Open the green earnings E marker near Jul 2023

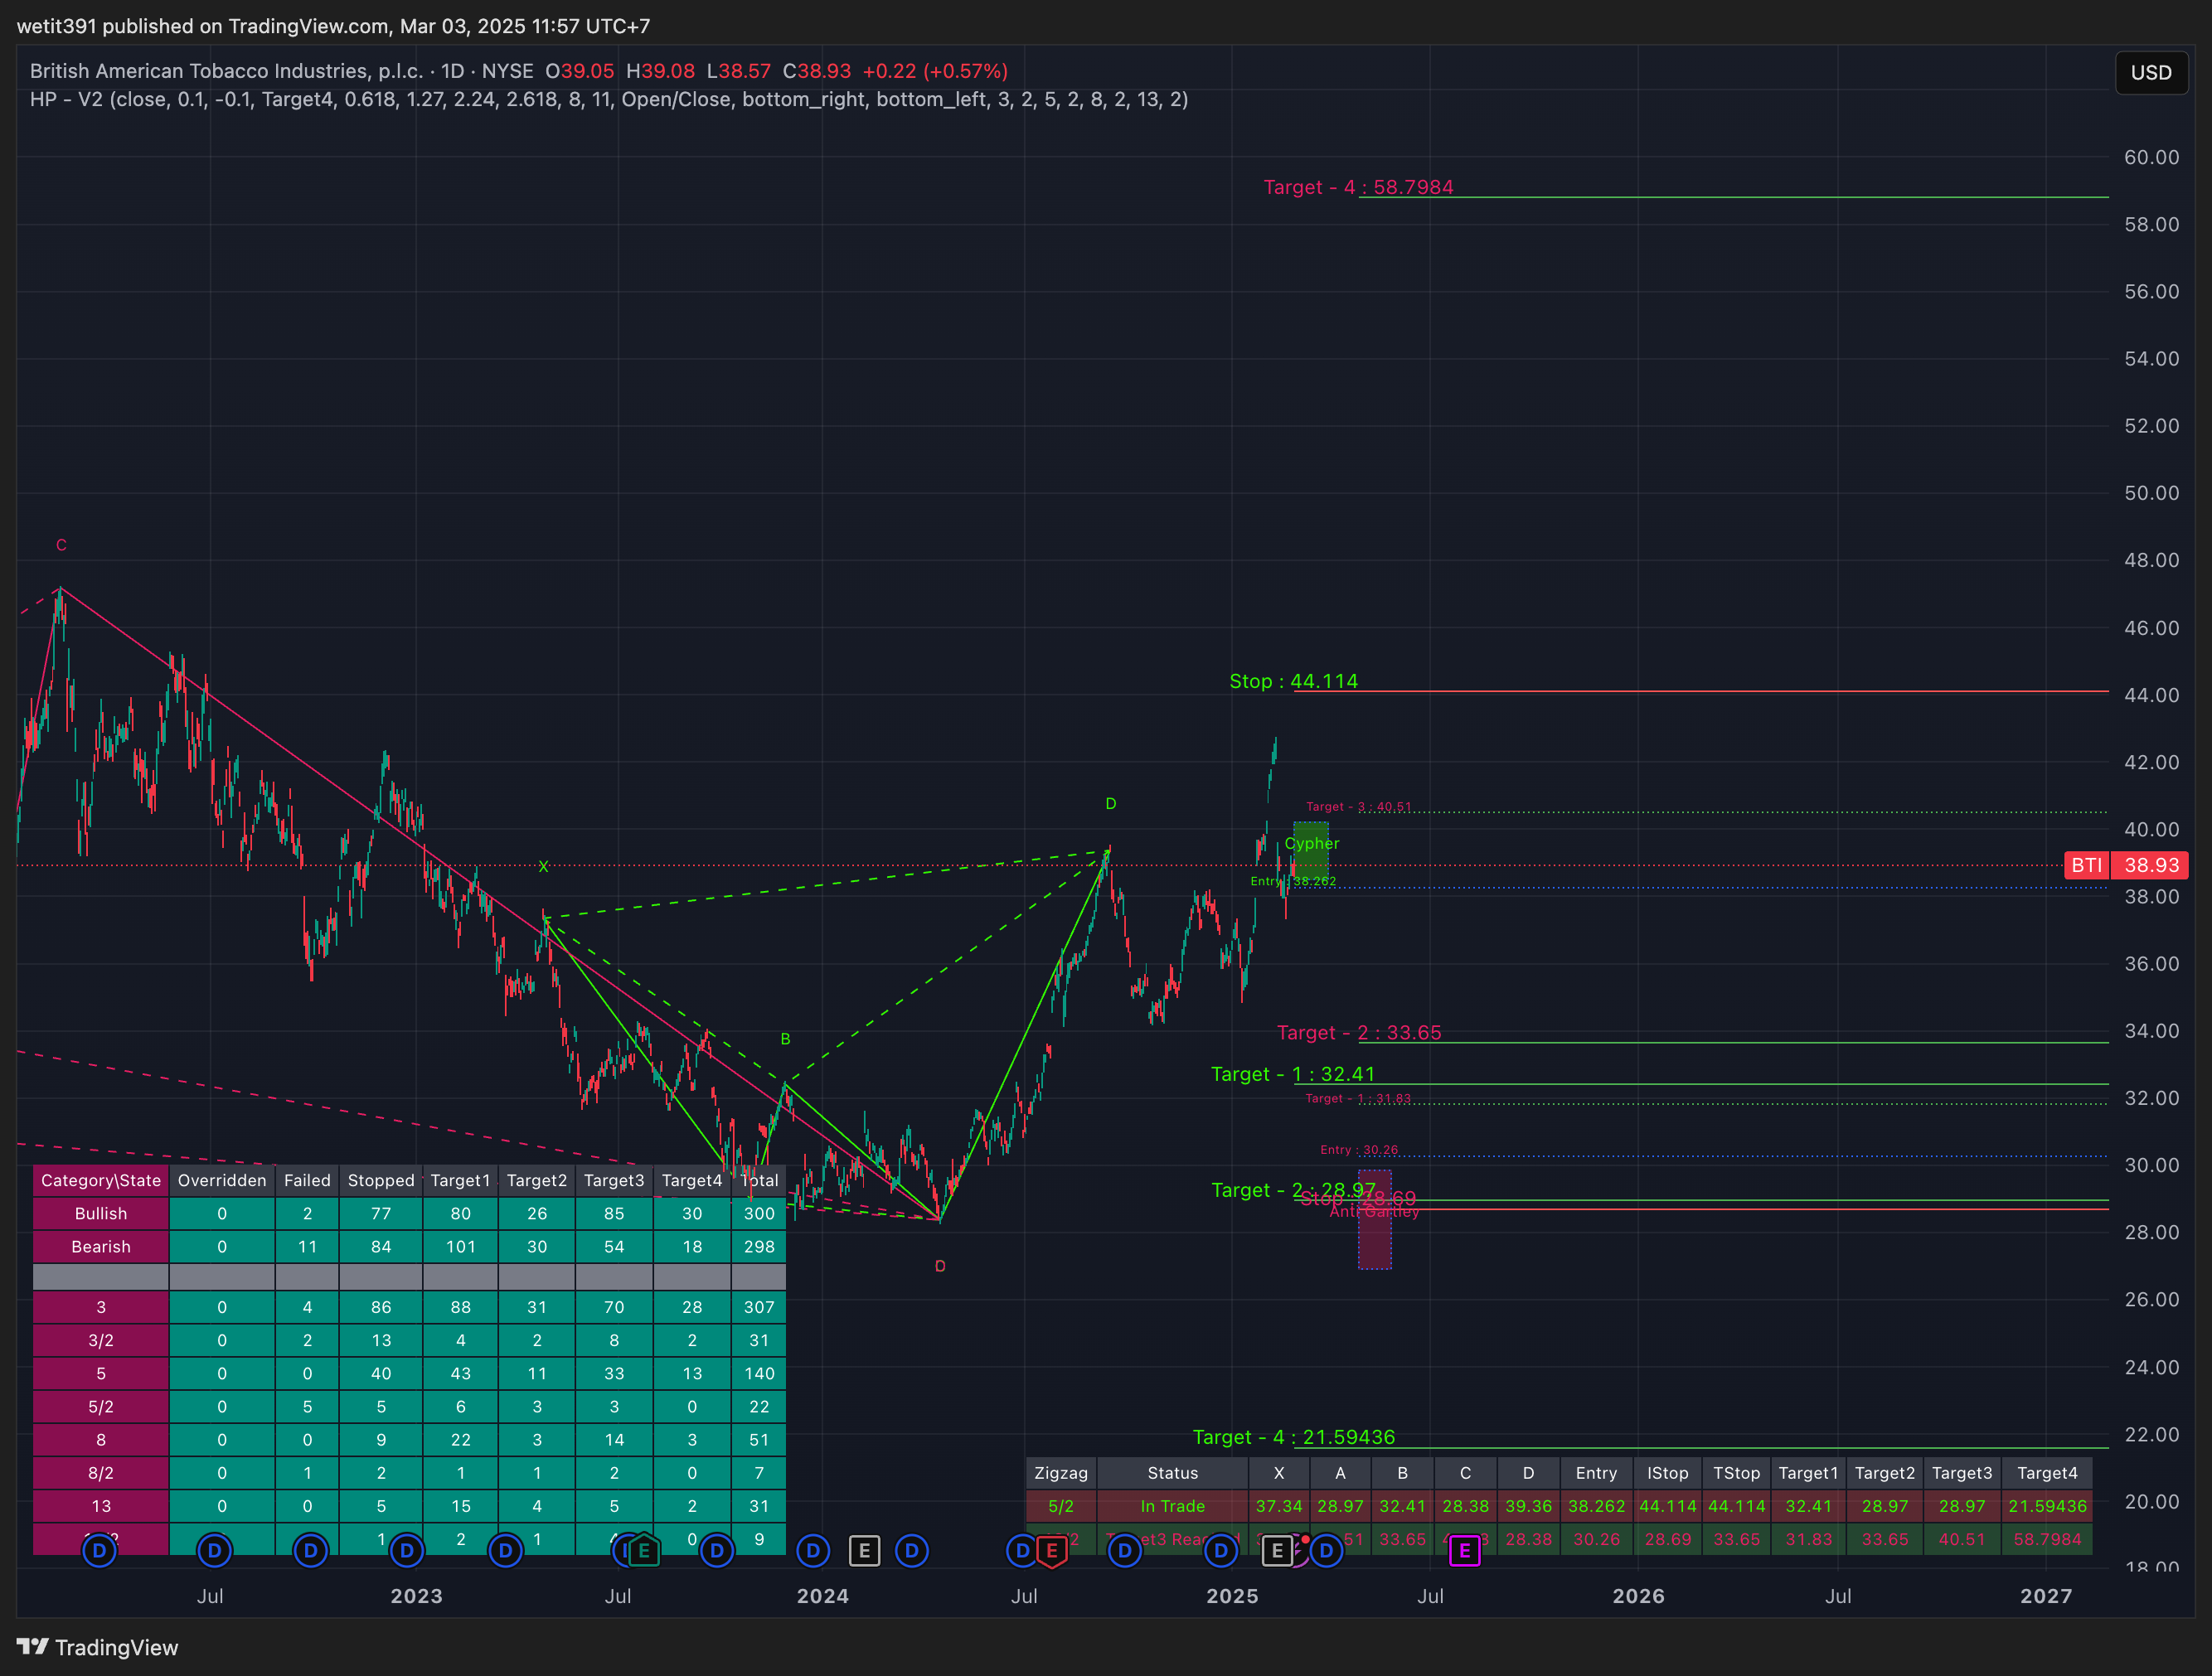click(644, 1551)
